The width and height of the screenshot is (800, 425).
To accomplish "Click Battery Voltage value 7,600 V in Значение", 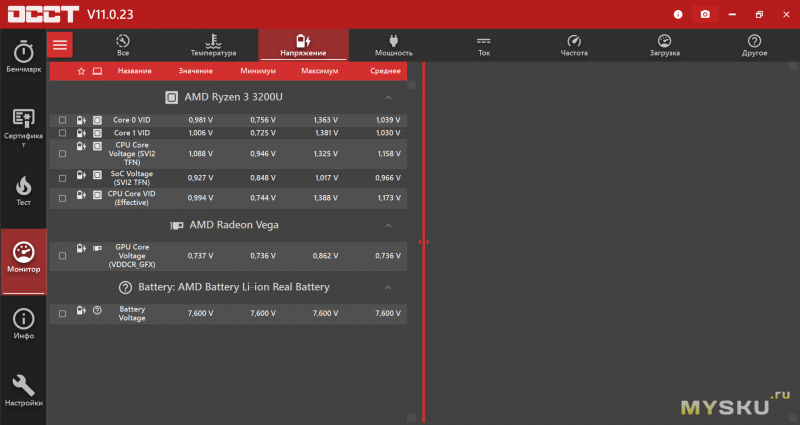I will [201, 313].
